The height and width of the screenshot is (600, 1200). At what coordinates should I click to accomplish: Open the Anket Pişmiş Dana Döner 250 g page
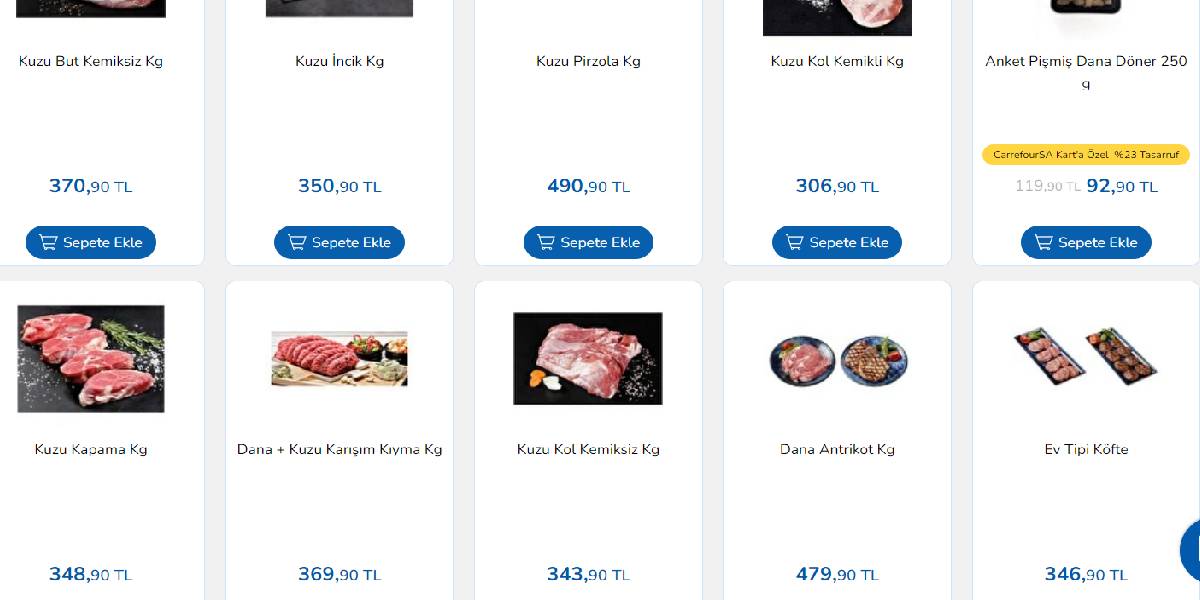tap(1086, 72)
